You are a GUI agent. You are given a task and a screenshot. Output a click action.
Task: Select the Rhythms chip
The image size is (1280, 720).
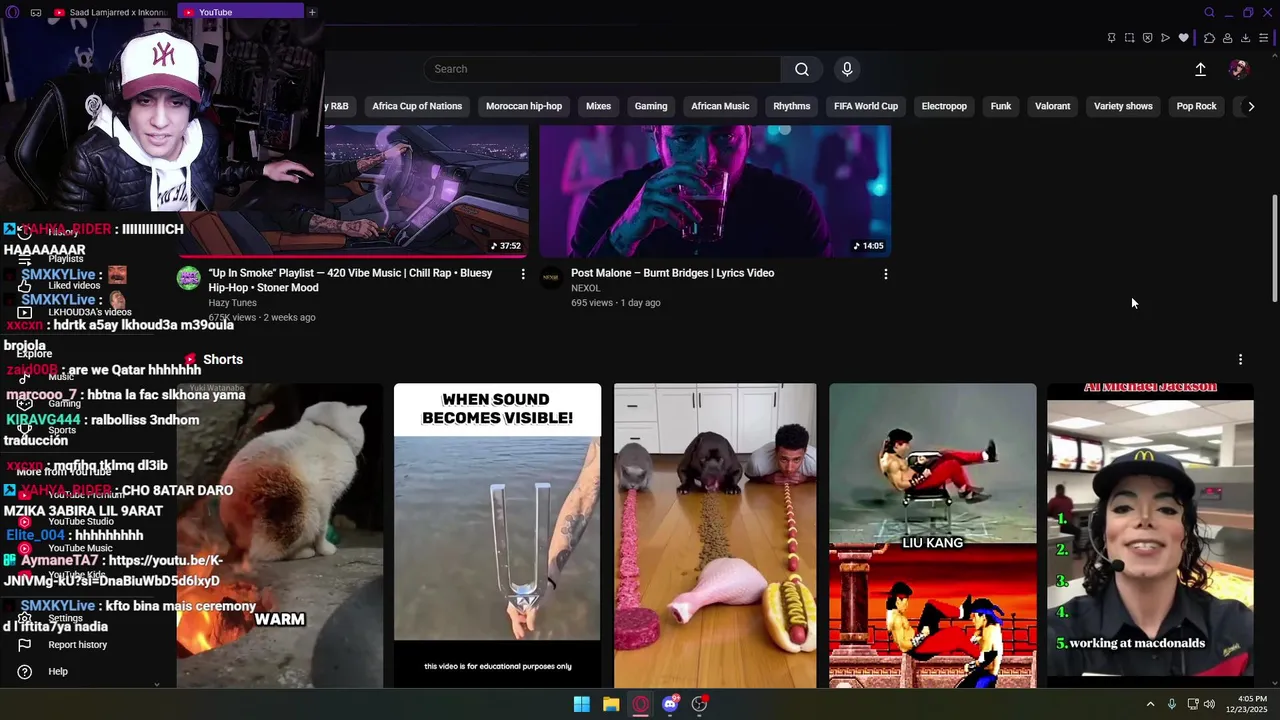coord(791,106)
